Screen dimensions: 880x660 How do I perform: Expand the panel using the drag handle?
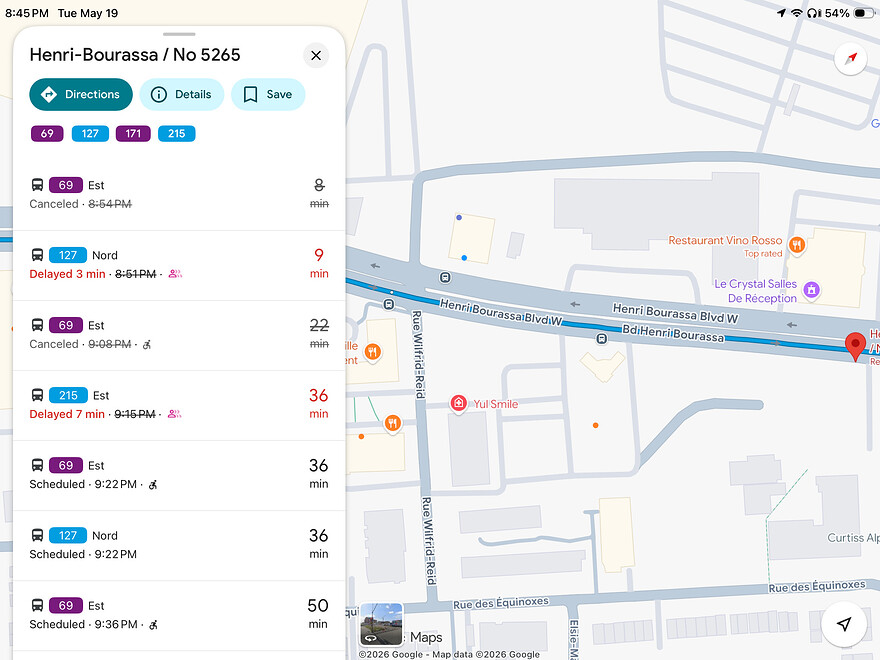pos(179,34)
